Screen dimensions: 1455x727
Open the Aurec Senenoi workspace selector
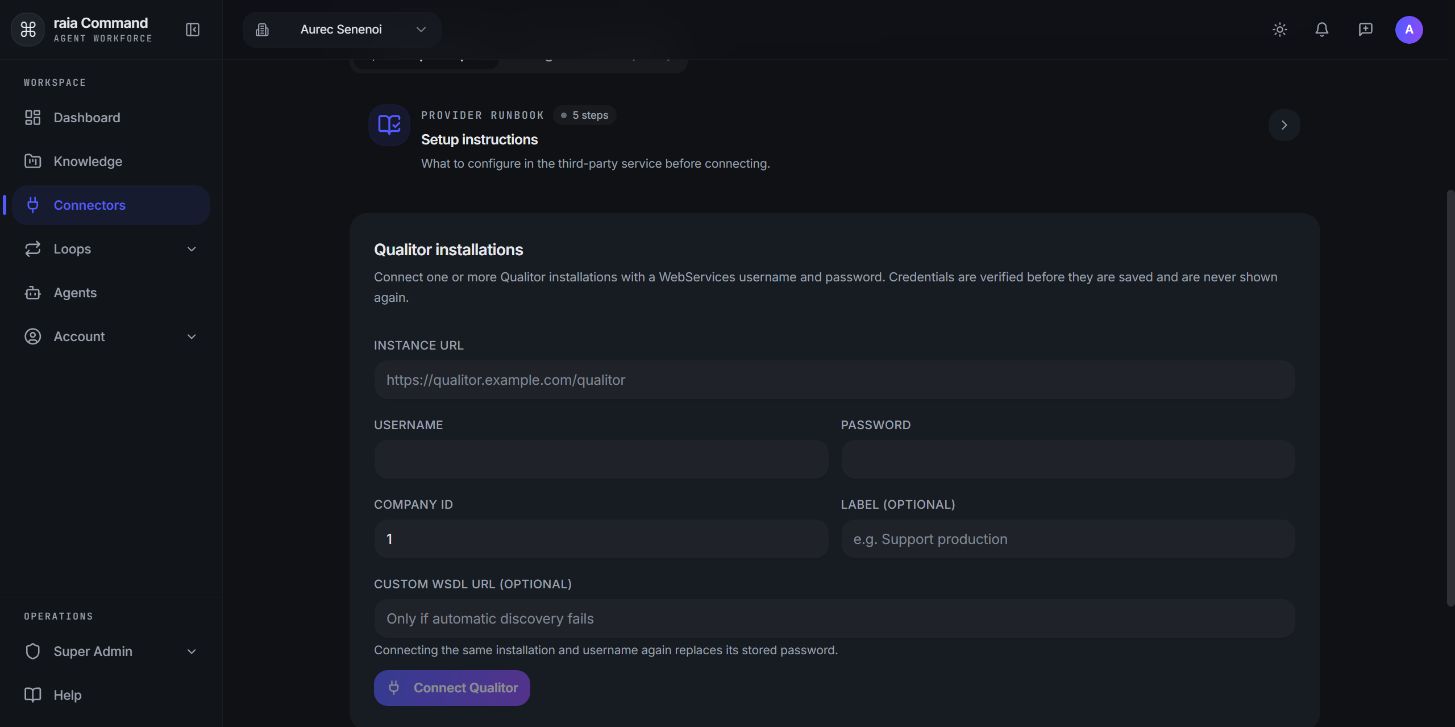[342, 30]
